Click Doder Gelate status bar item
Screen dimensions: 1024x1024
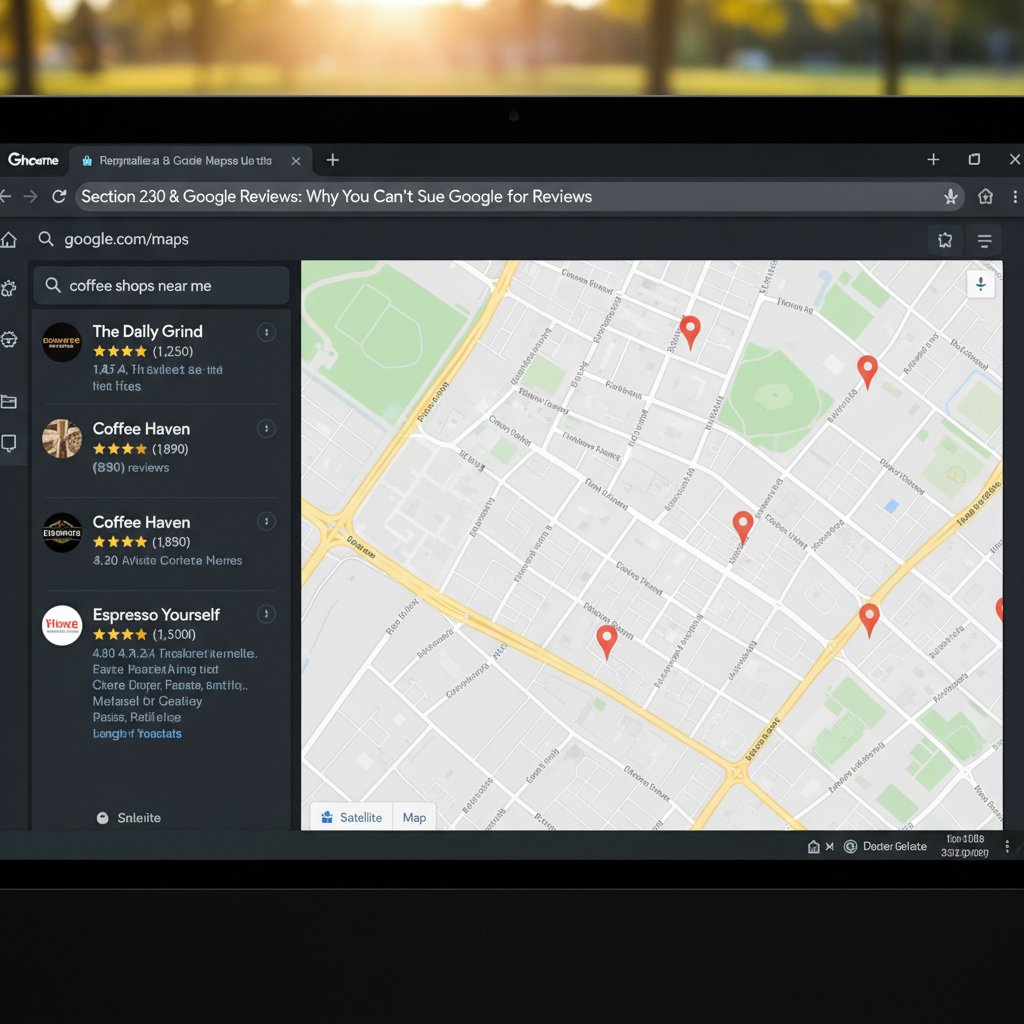pyautogui.click(x=886, y=846)
